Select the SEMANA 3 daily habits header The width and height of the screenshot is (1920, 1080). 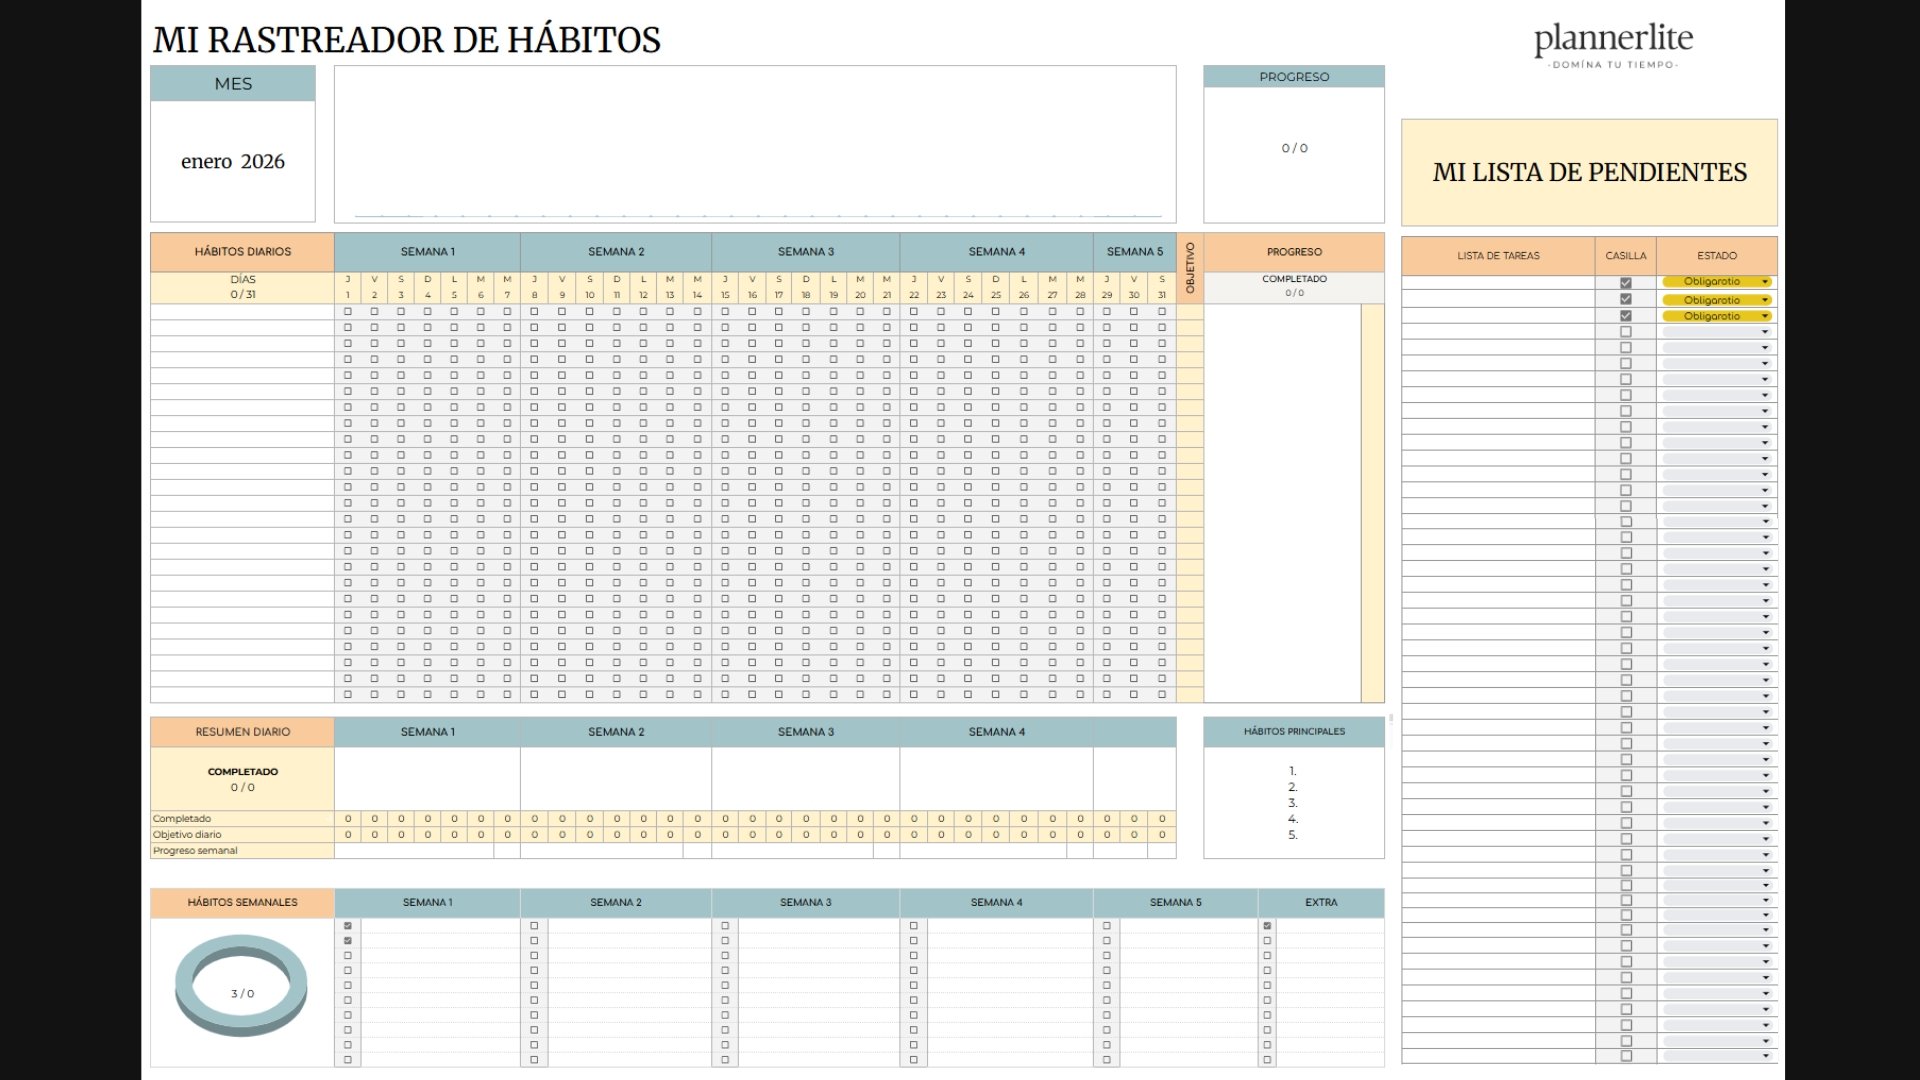pyautogui.click(x=805, y=252)
